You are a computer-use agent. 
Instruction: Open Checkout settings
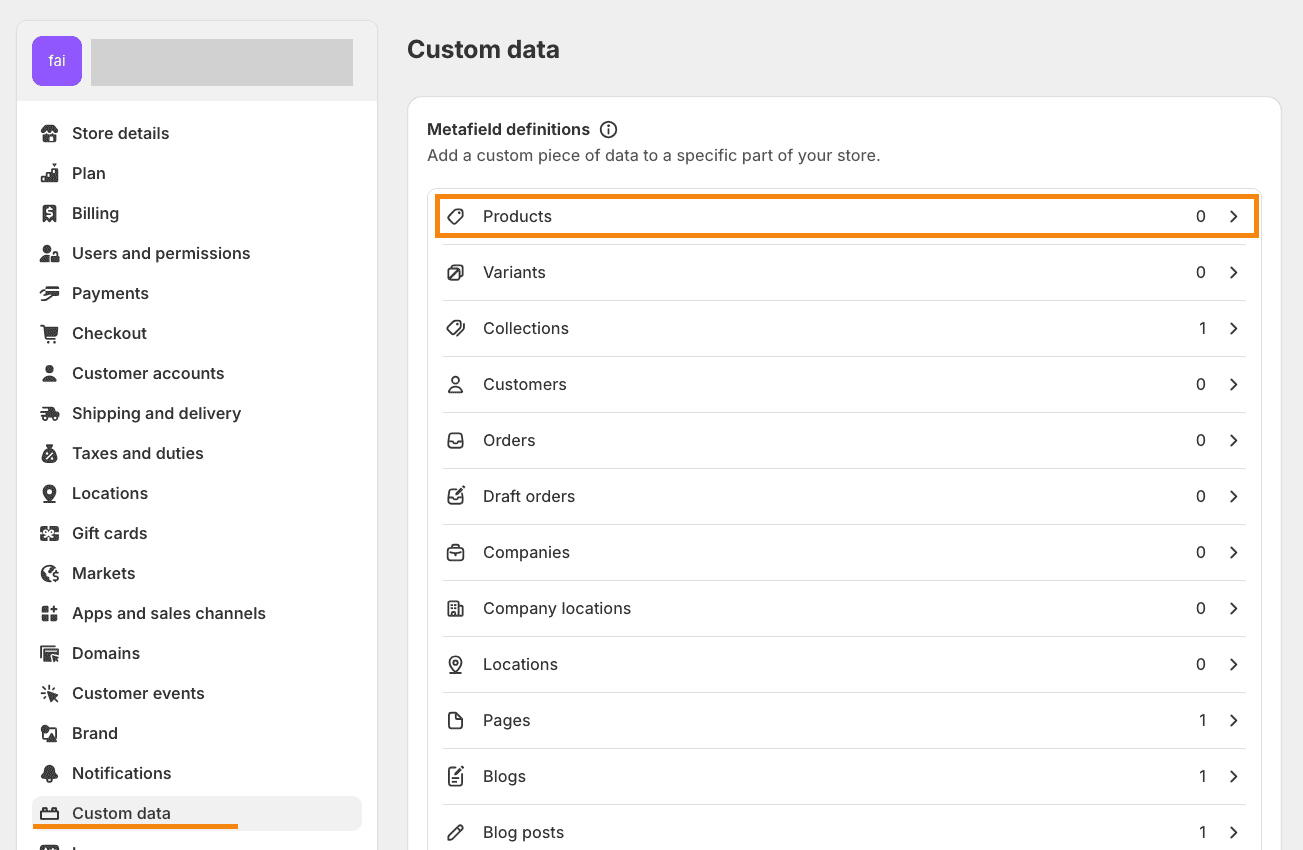(x=197, y=333)
